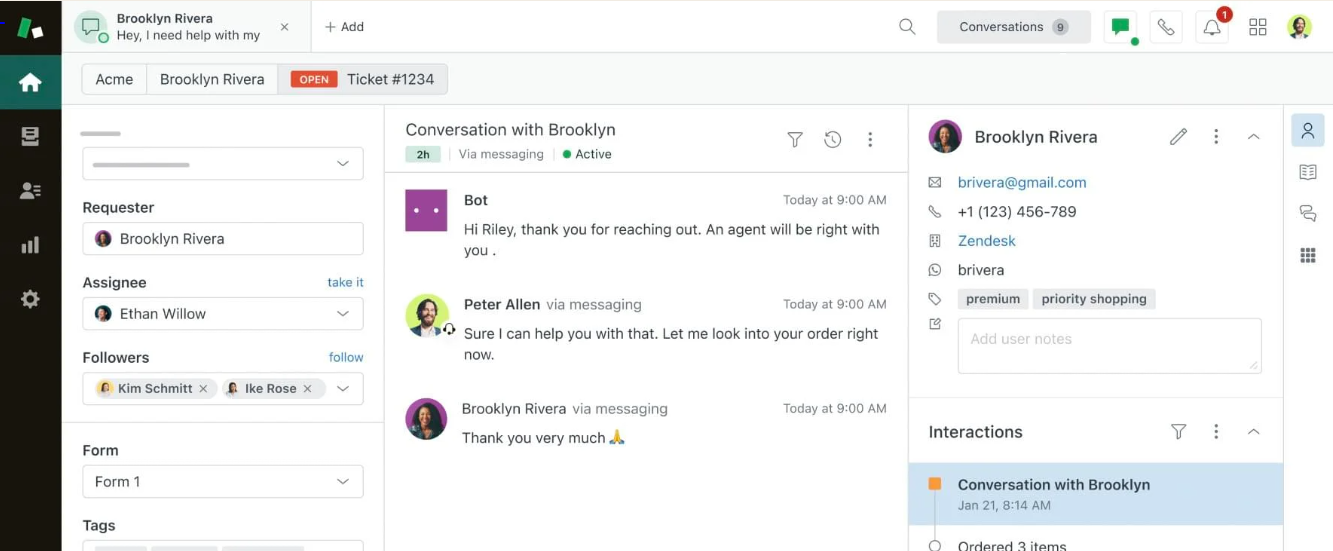Select the Brooklyn Rivera user tab
1333x551 pixels.
[212, 79]
